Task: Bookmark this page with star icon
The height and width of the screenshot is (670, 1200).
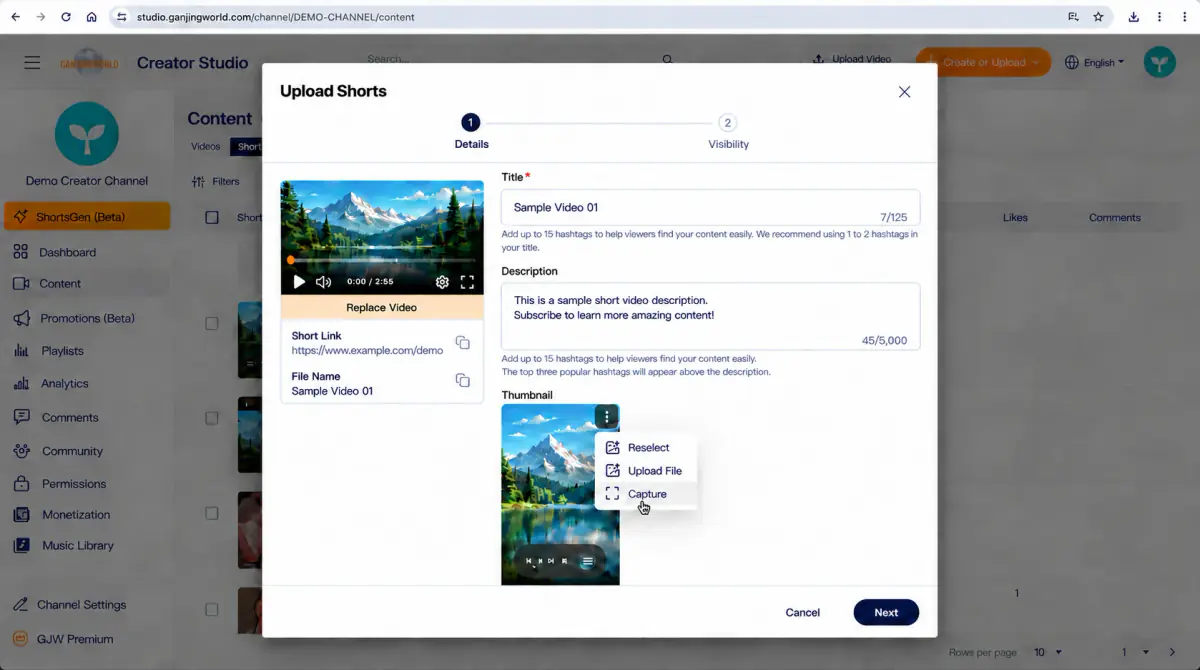Action: (x=1098, y=17)
